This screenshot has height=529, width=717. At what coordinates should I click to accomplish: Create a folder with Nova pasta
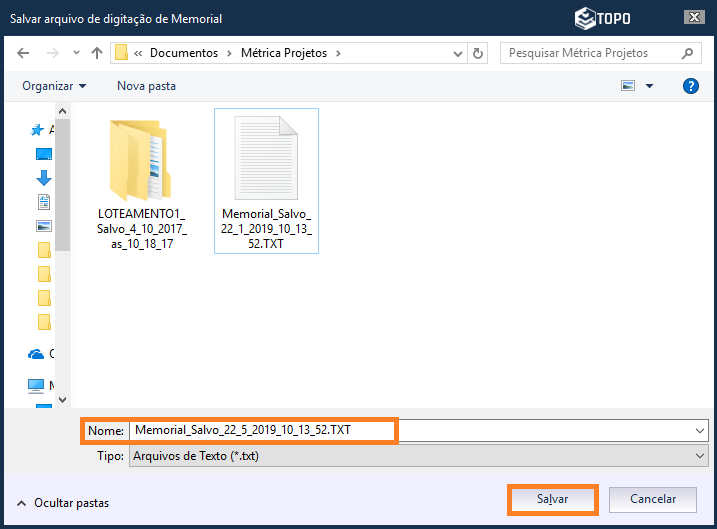[x=146, y=86]
